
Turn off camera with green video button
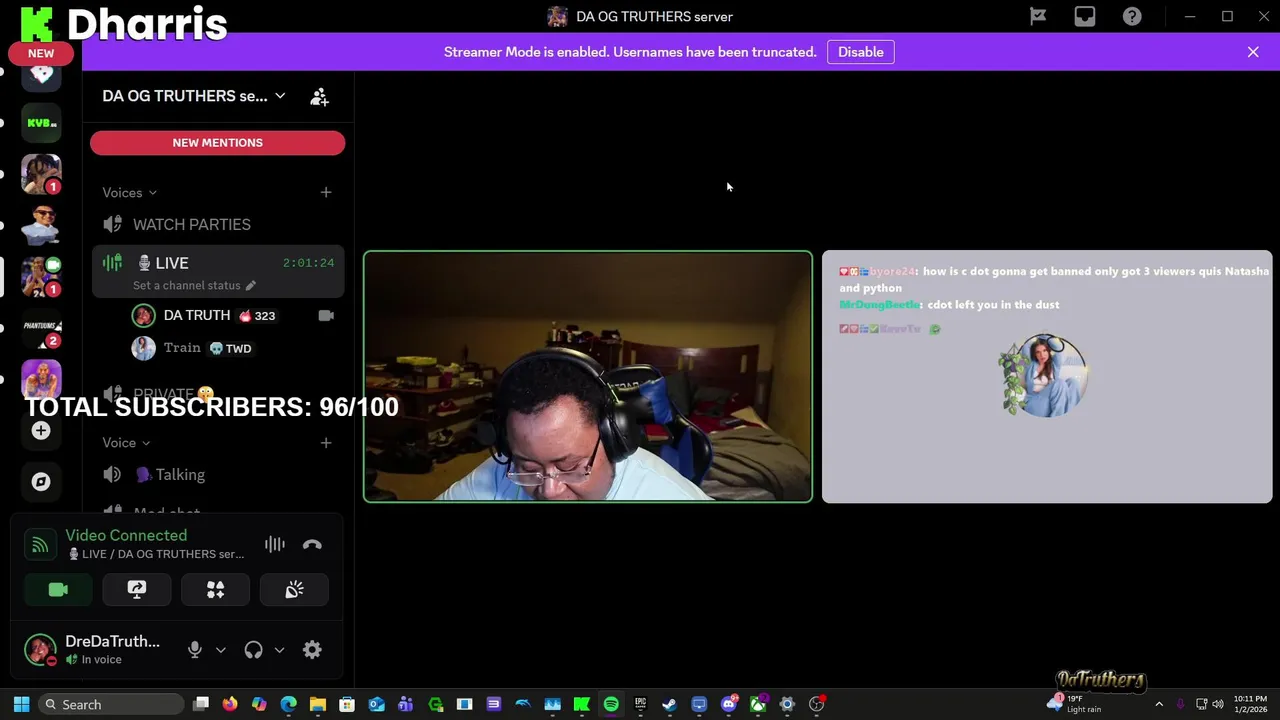point(58,589)
